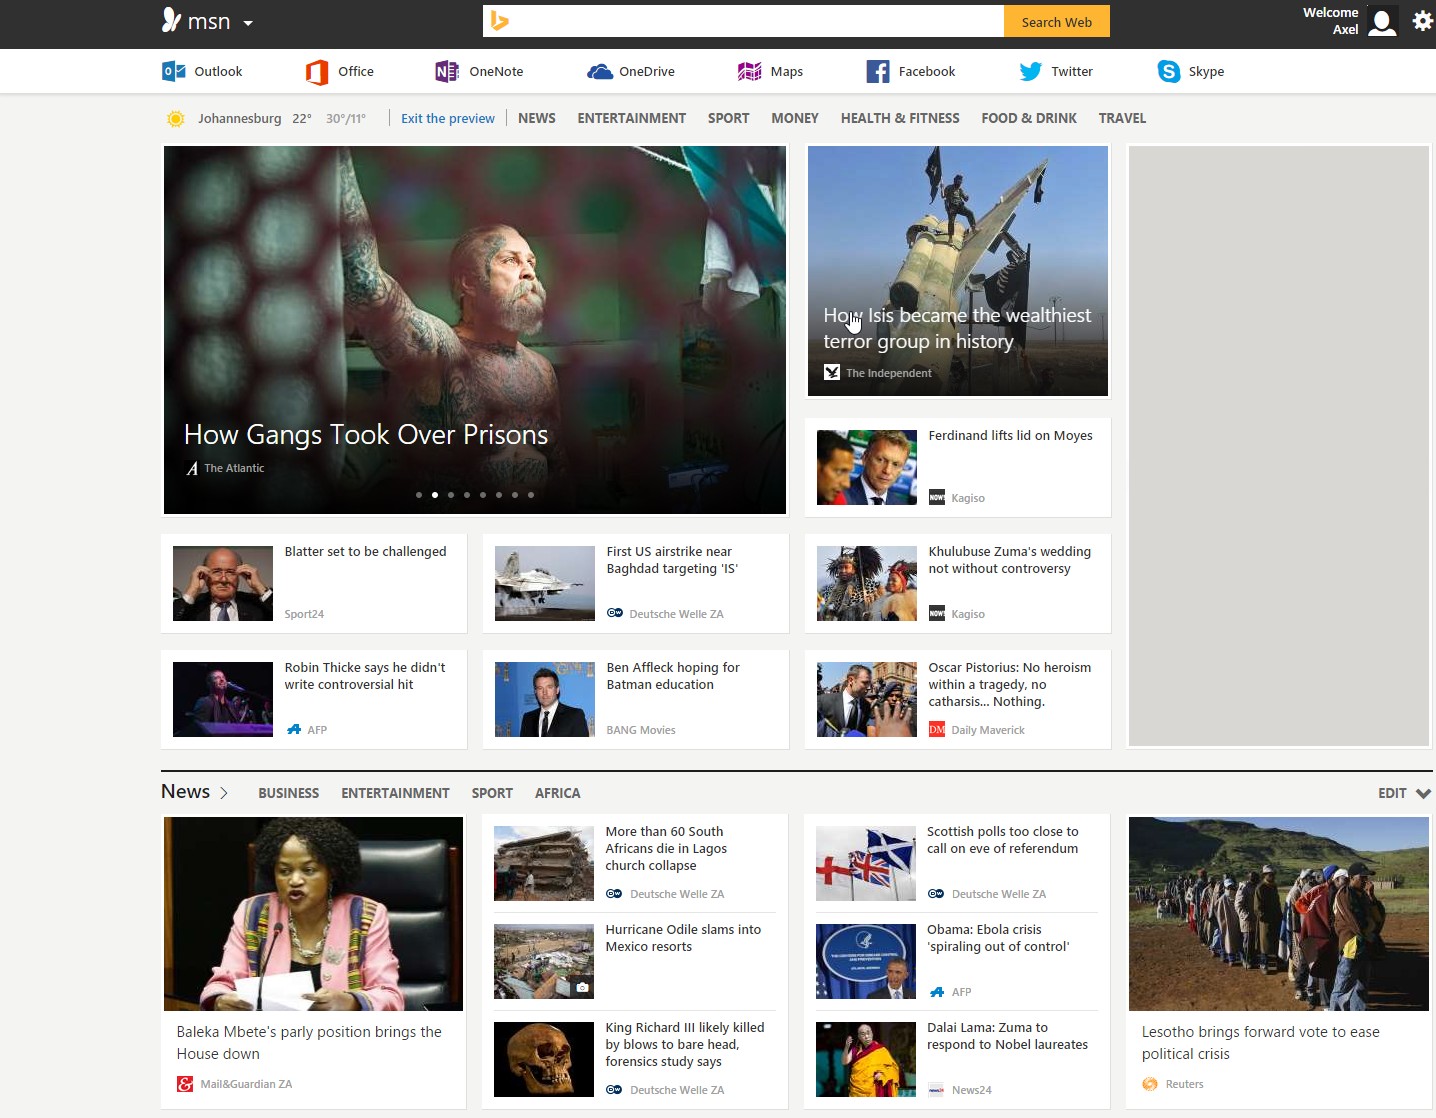Open the Maps icon shortcut
1436x1118 pixels.
click(x=749, y=71)
